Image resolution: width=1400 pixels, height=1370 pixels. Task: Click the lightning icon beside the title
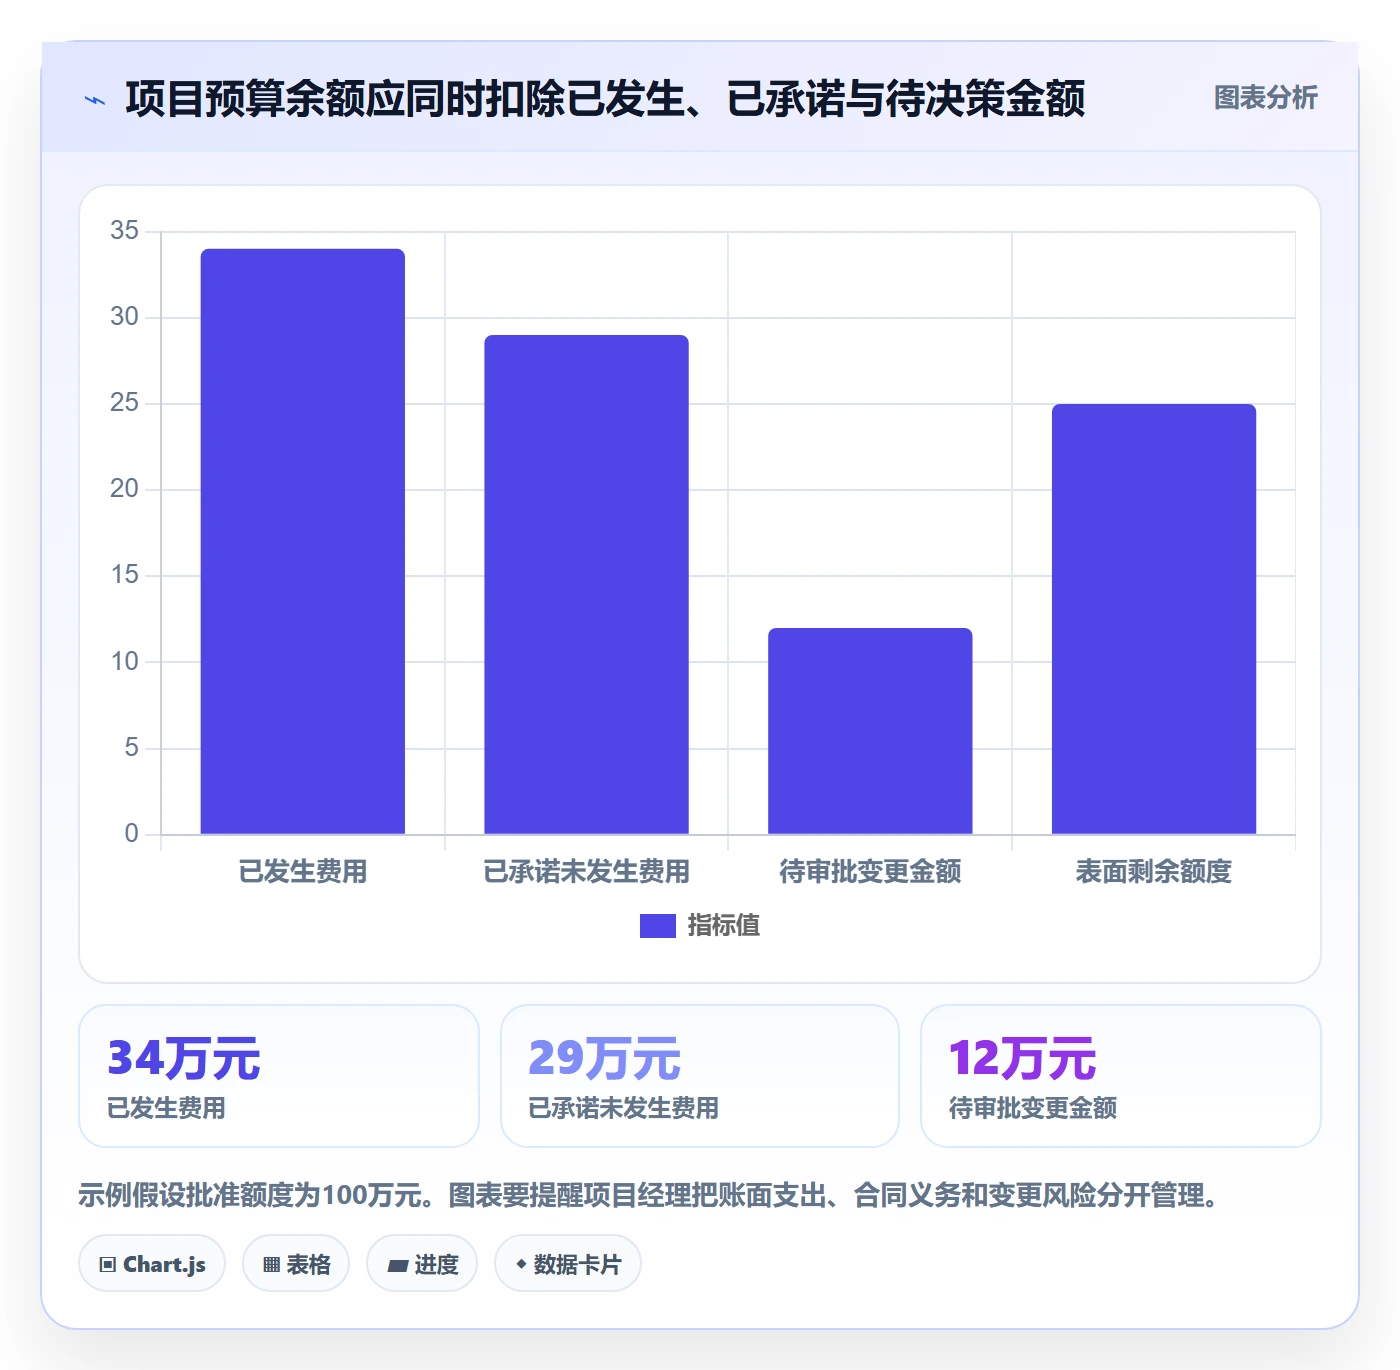[95, 100]
